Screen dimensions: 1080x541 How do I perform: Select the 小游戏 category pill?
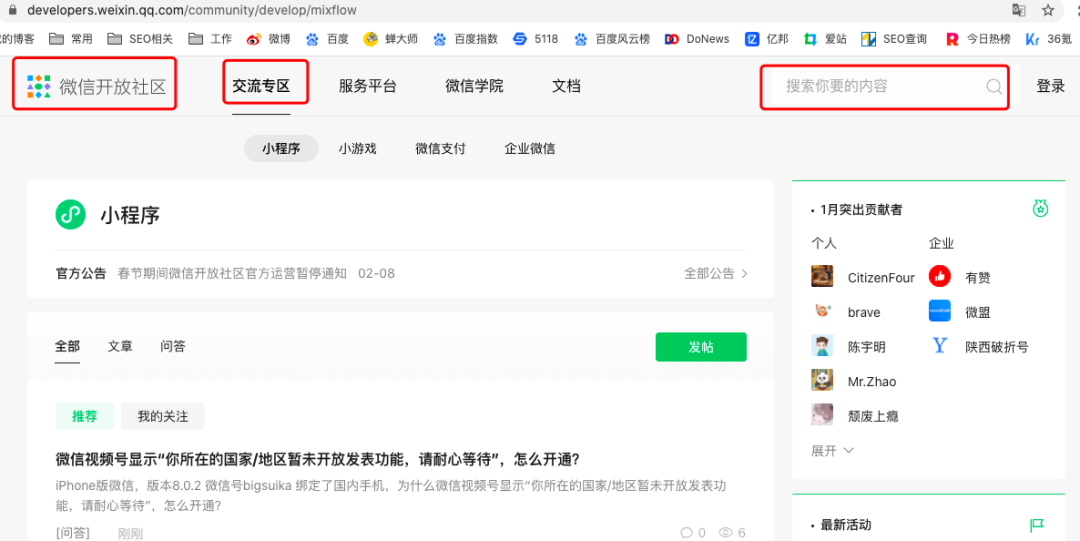coord(357,148)
